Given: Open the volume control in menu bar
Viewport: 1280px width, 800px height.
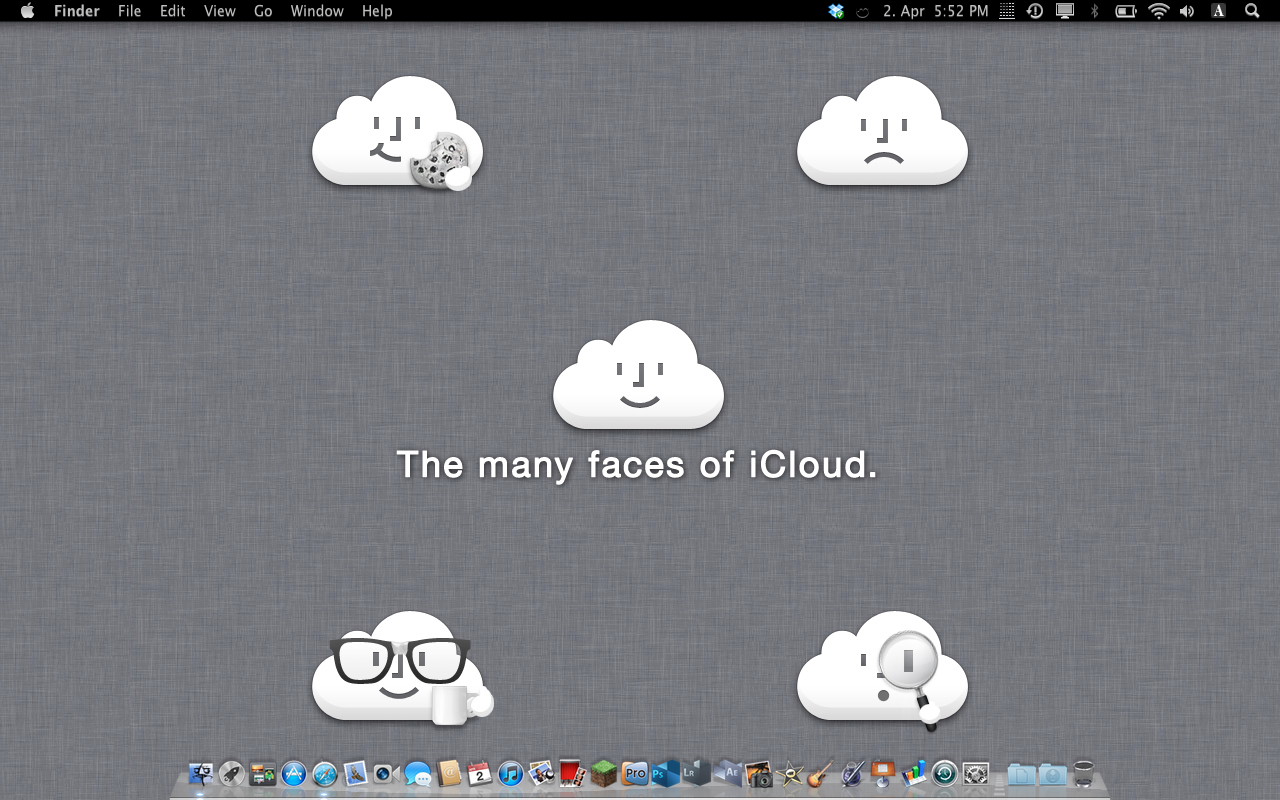Looking at the screenshot, I should (x=1187, y=11).
